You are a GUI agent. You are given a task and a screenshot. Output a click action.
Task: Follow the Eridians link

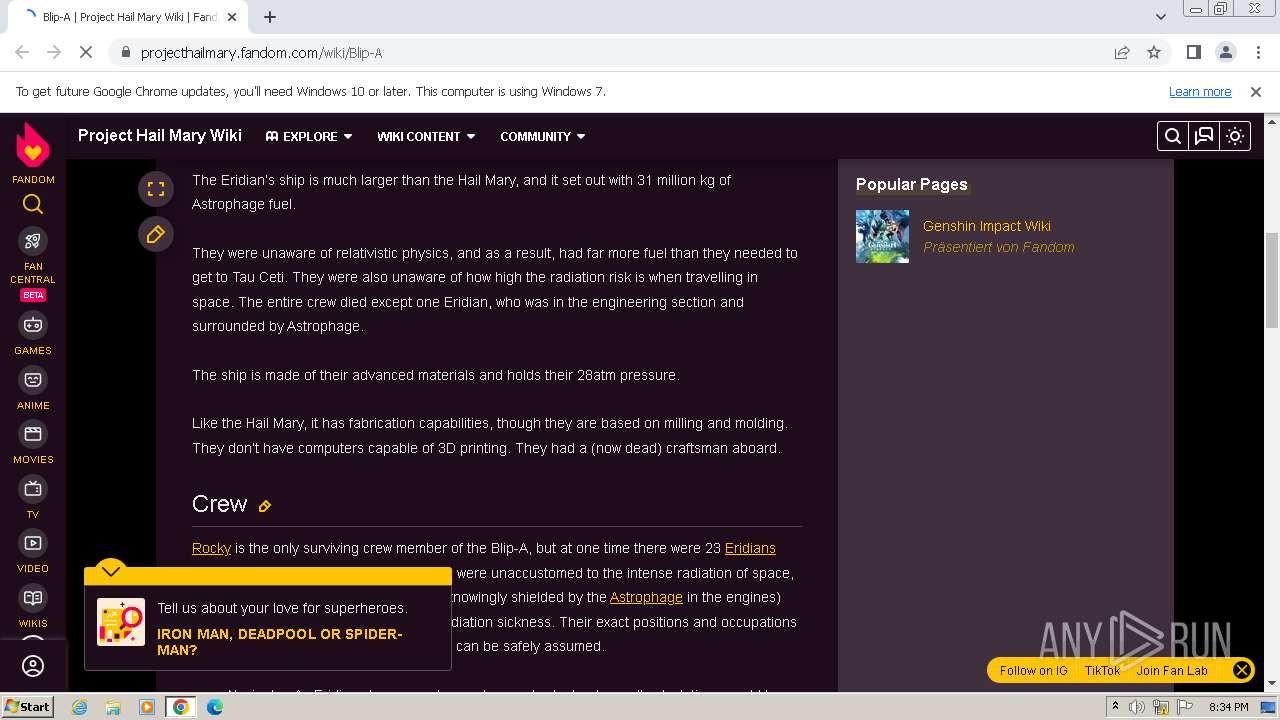tap(750, 548)
